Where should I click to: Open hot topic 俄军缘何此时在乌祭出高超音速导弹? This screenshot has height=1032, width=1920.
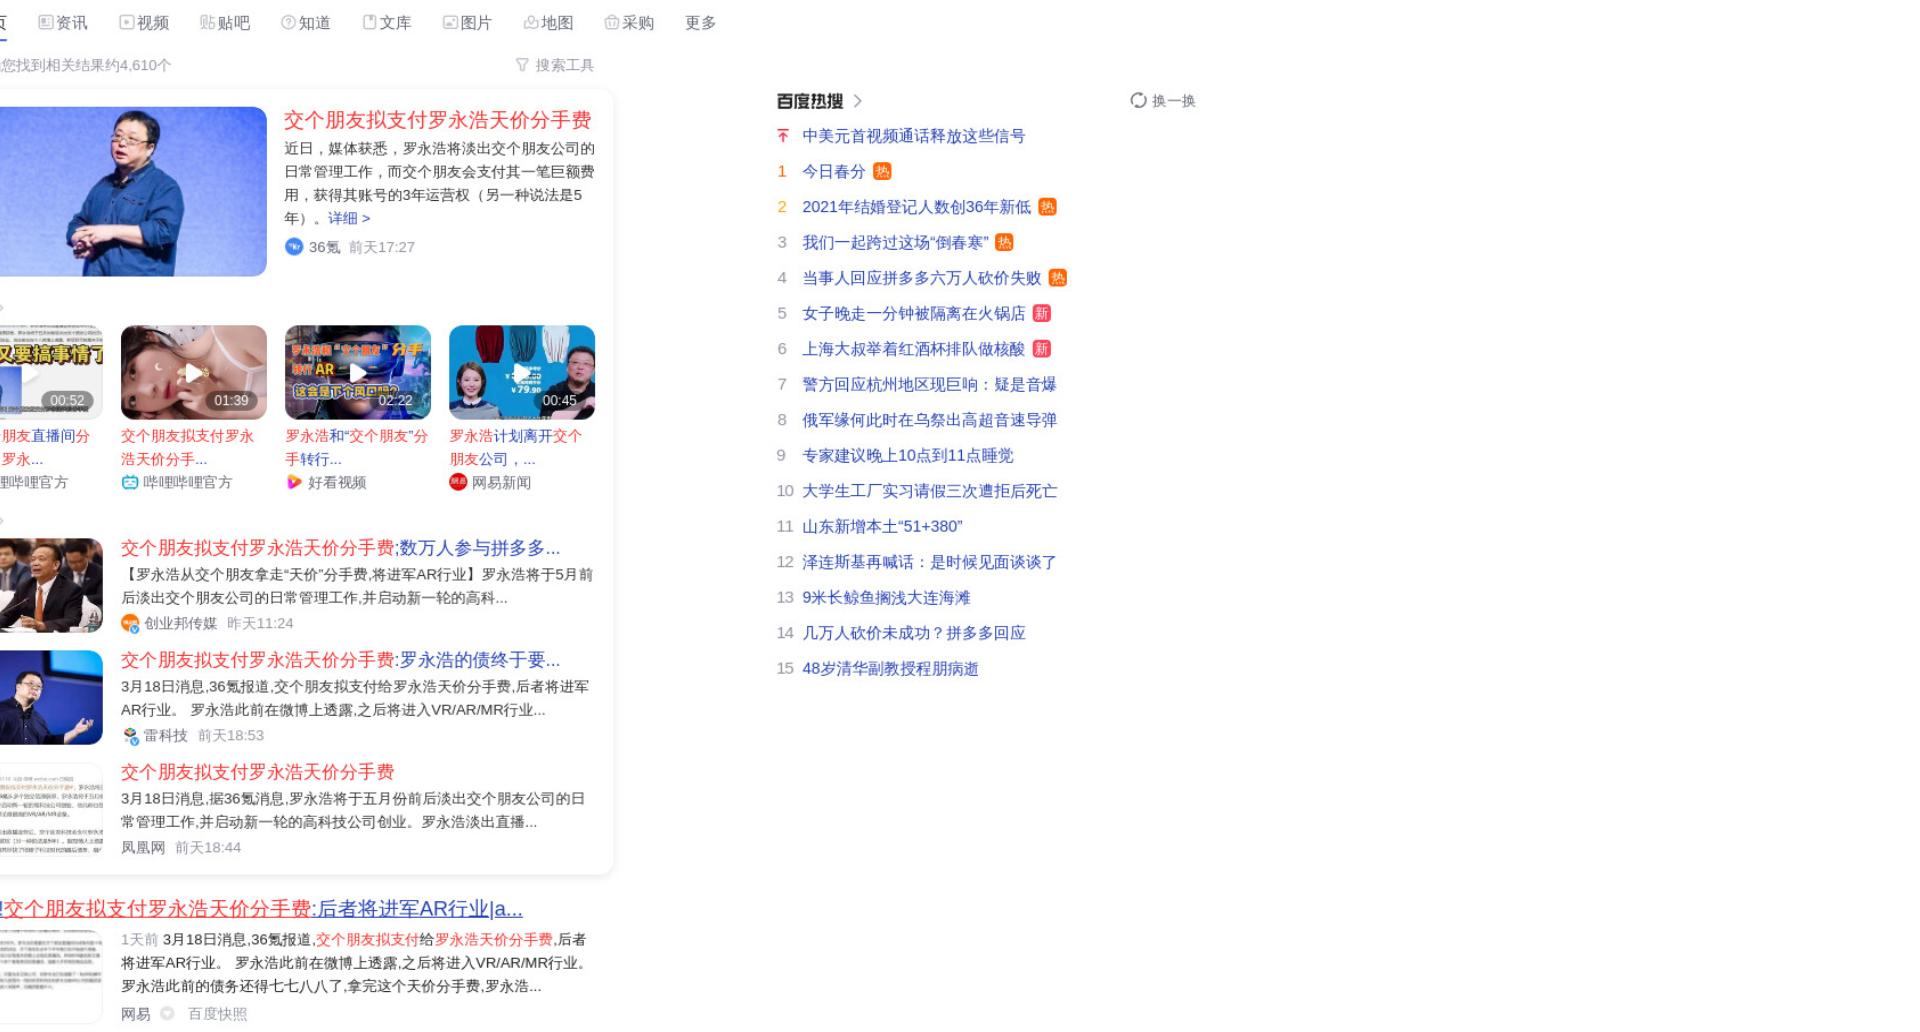pos(929,420)
